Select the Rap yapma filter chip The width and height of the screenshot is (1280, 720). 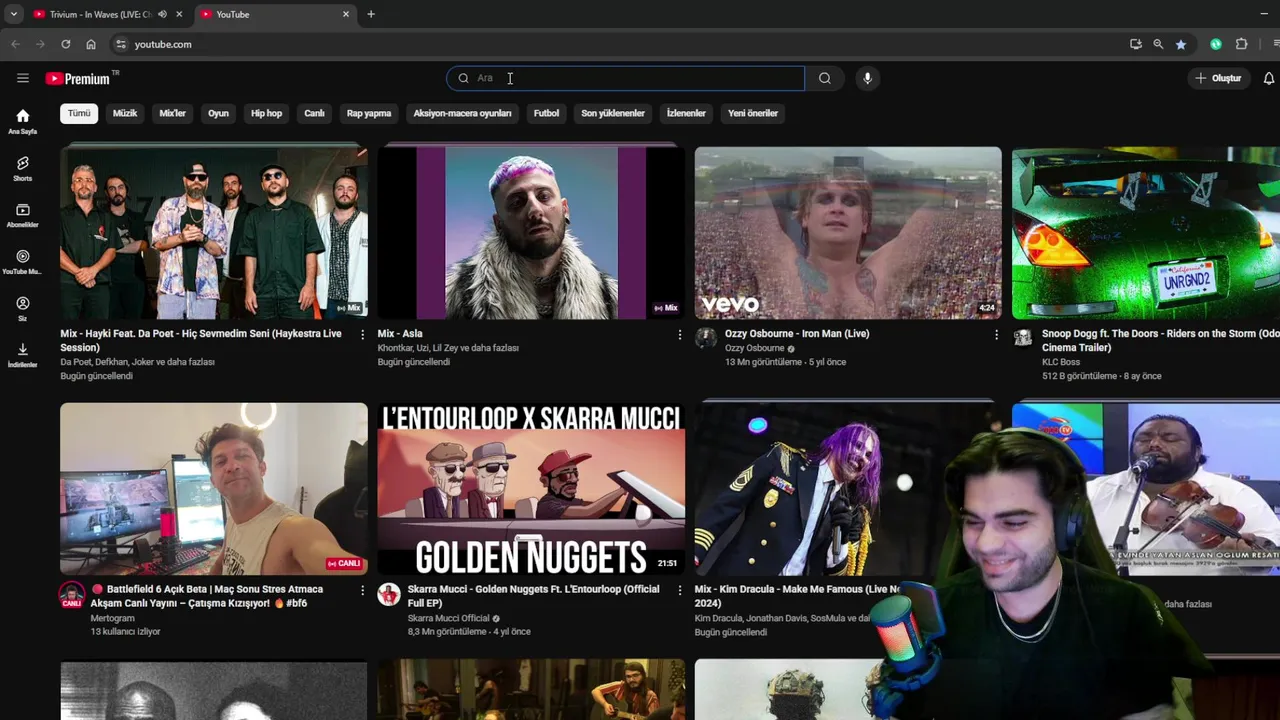pos(369,113)
